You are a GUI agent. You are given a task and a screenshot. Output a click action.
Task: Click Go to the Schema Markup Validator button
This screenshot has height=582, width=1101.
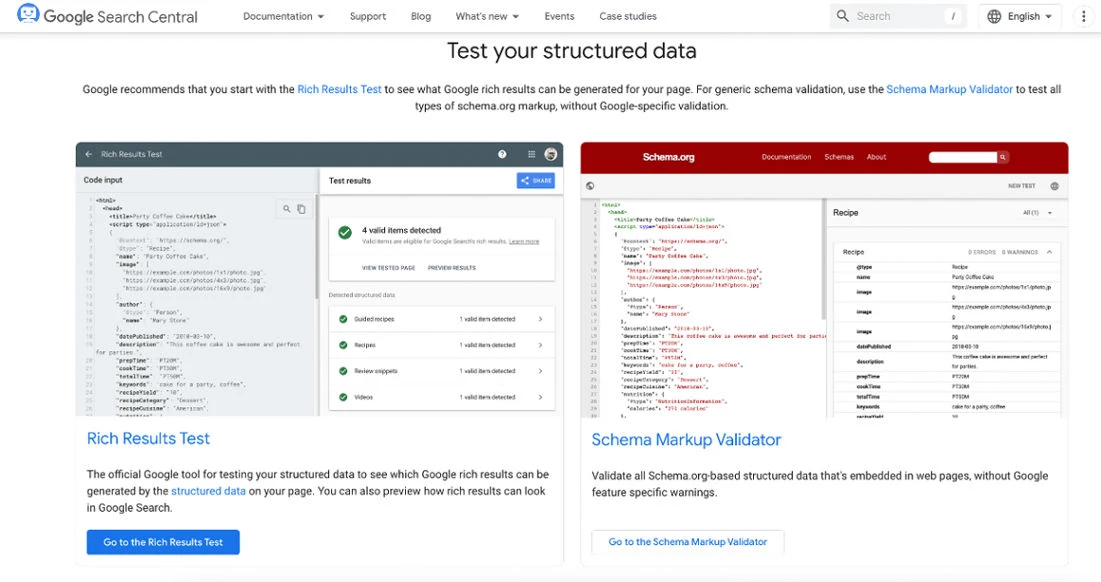pos(688,542)
